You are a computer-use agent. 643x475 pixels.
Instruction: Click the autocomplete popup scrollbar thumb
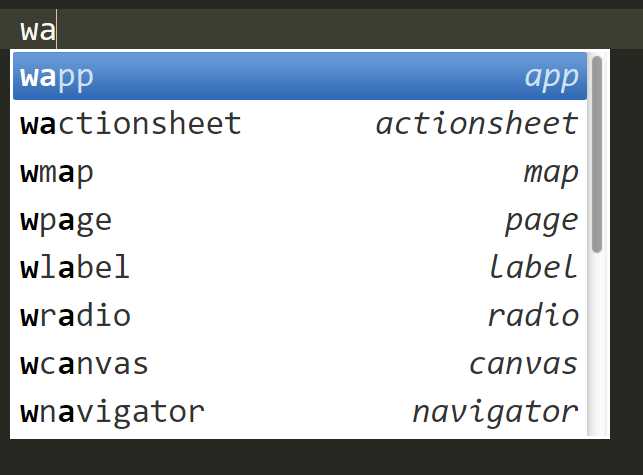597,154
